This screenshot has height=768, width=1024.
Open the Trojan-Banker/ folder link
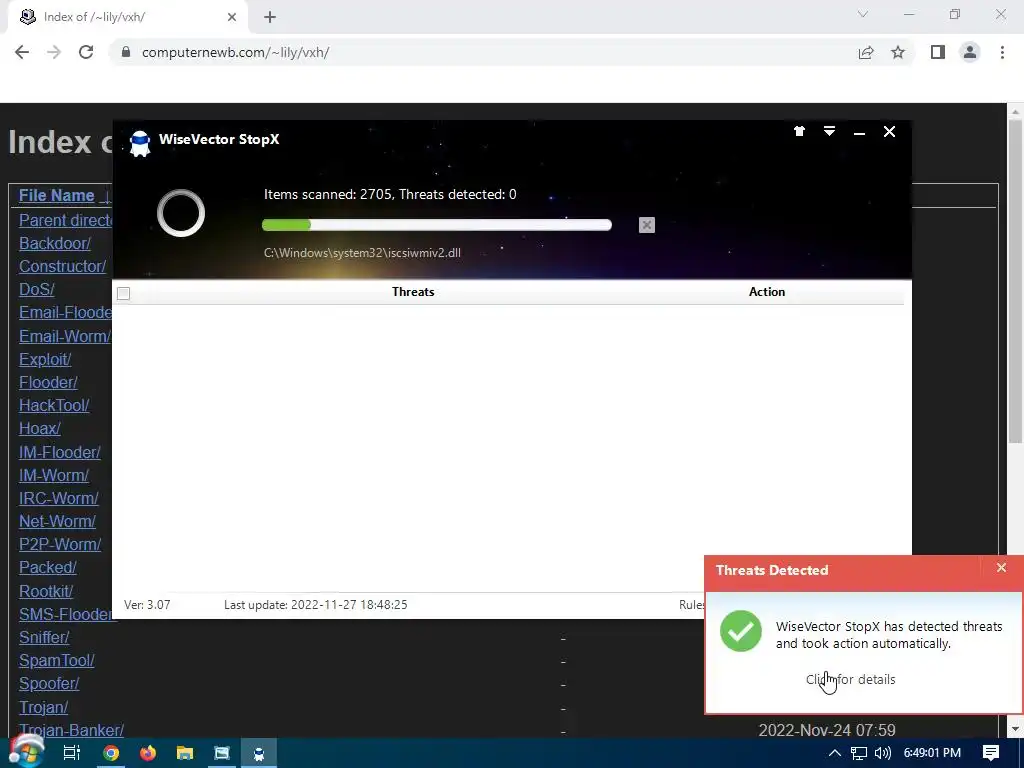coord(71,730)
